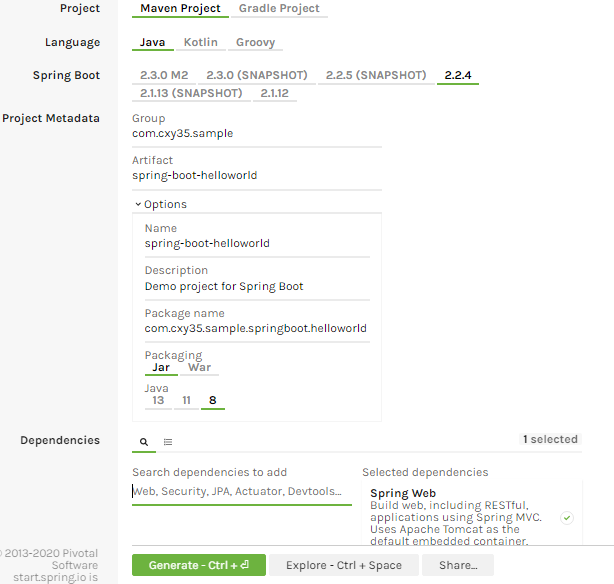Click the green checkmark on Spring Web
Screen dimensions: 614x584
566,517
